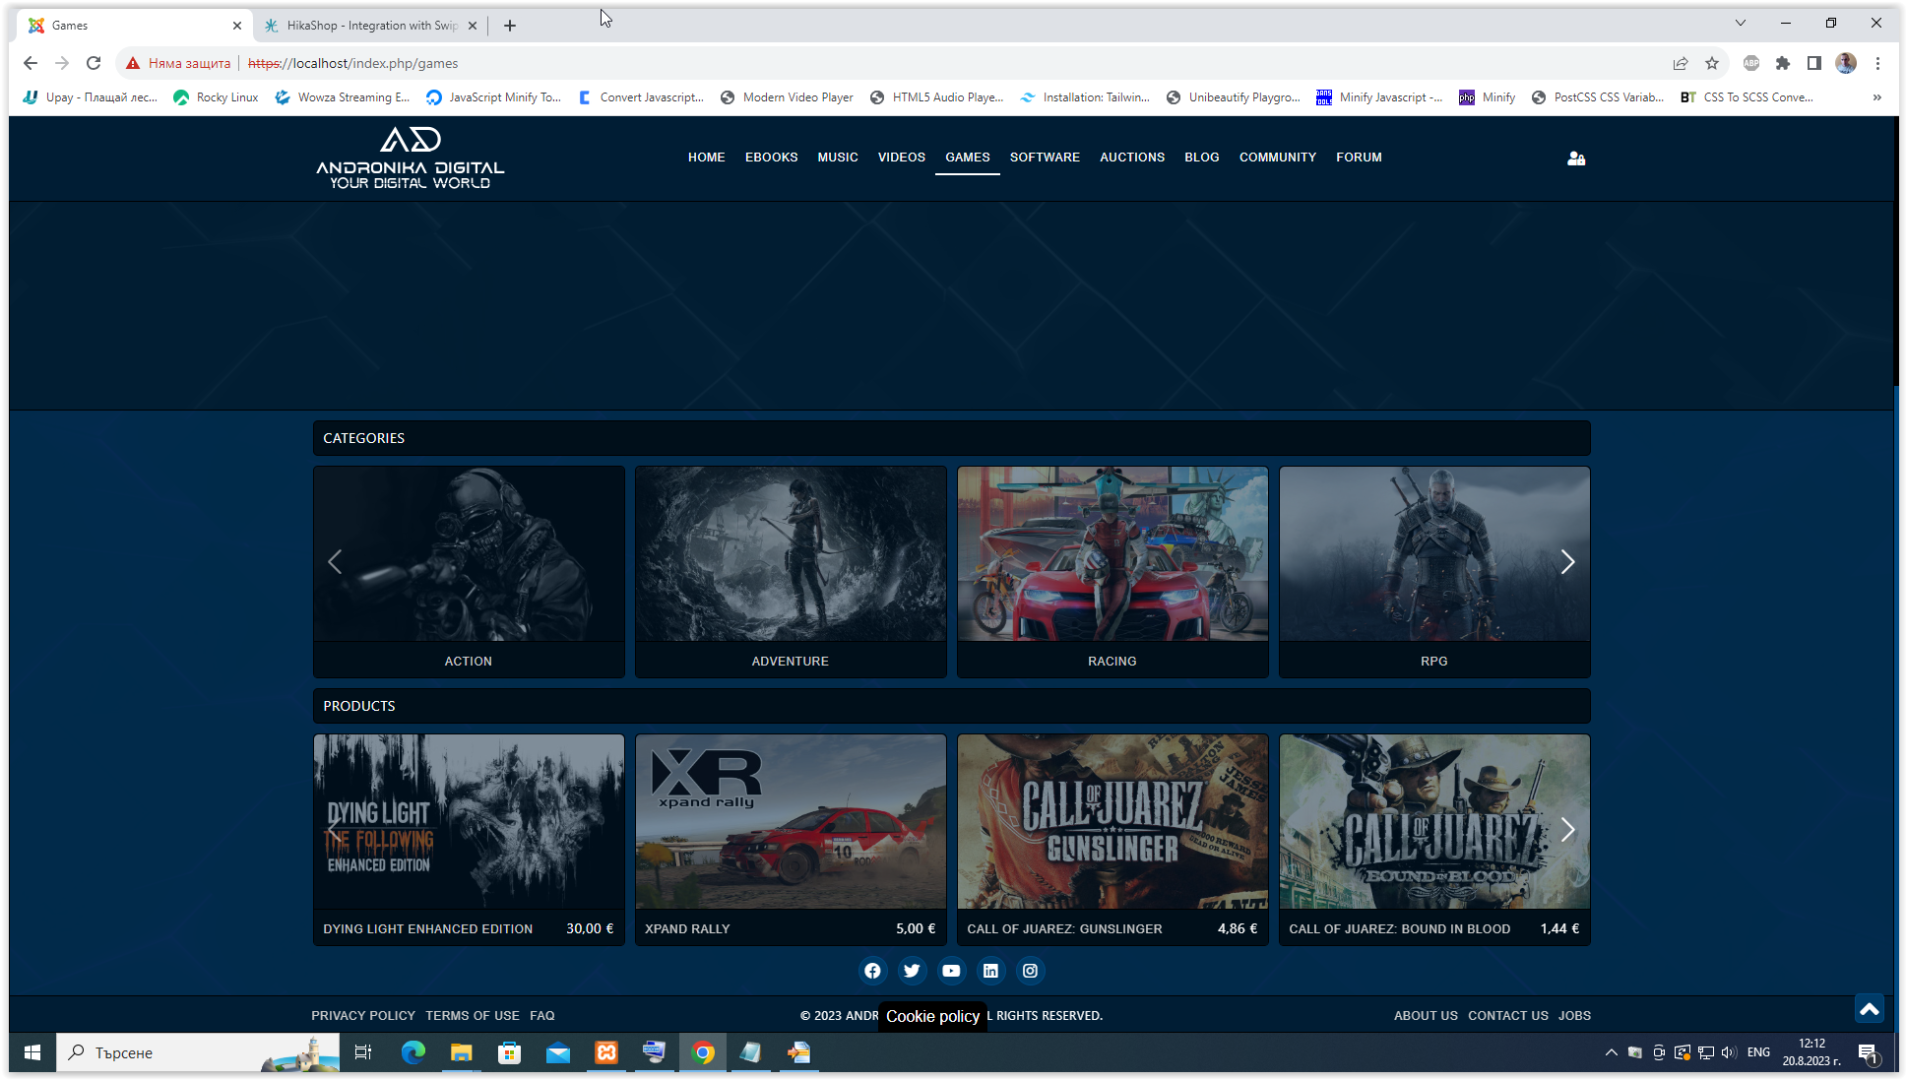This screenshot has height=1080, width=1906.
Task: Show next categories with right carousel arrow
Action: 1567,562
